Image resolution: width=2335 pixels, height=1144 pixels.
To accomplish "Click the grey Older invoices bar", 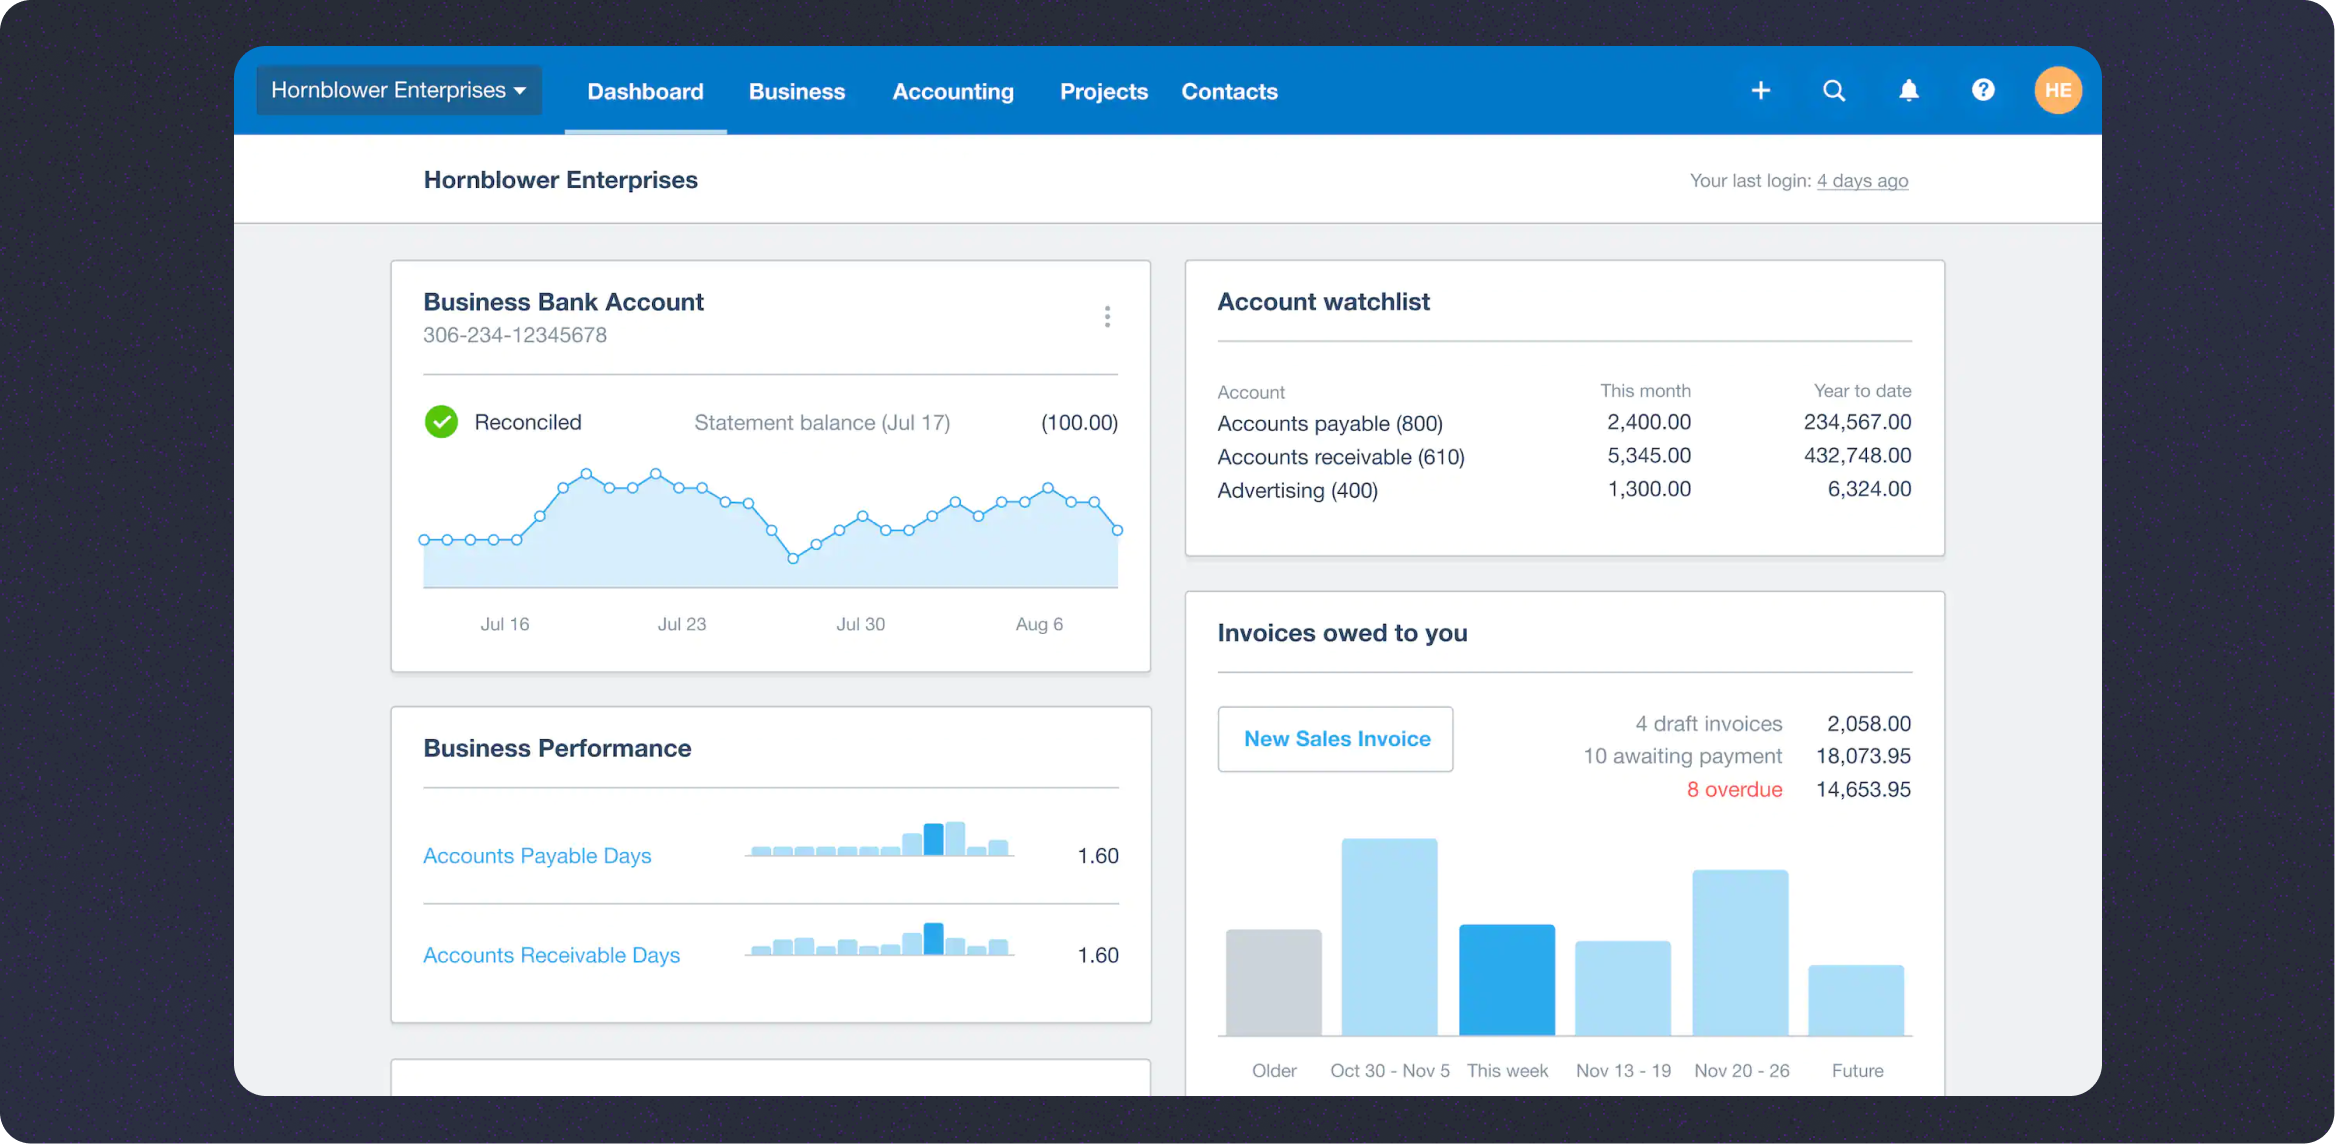I will coord(1273,982).
